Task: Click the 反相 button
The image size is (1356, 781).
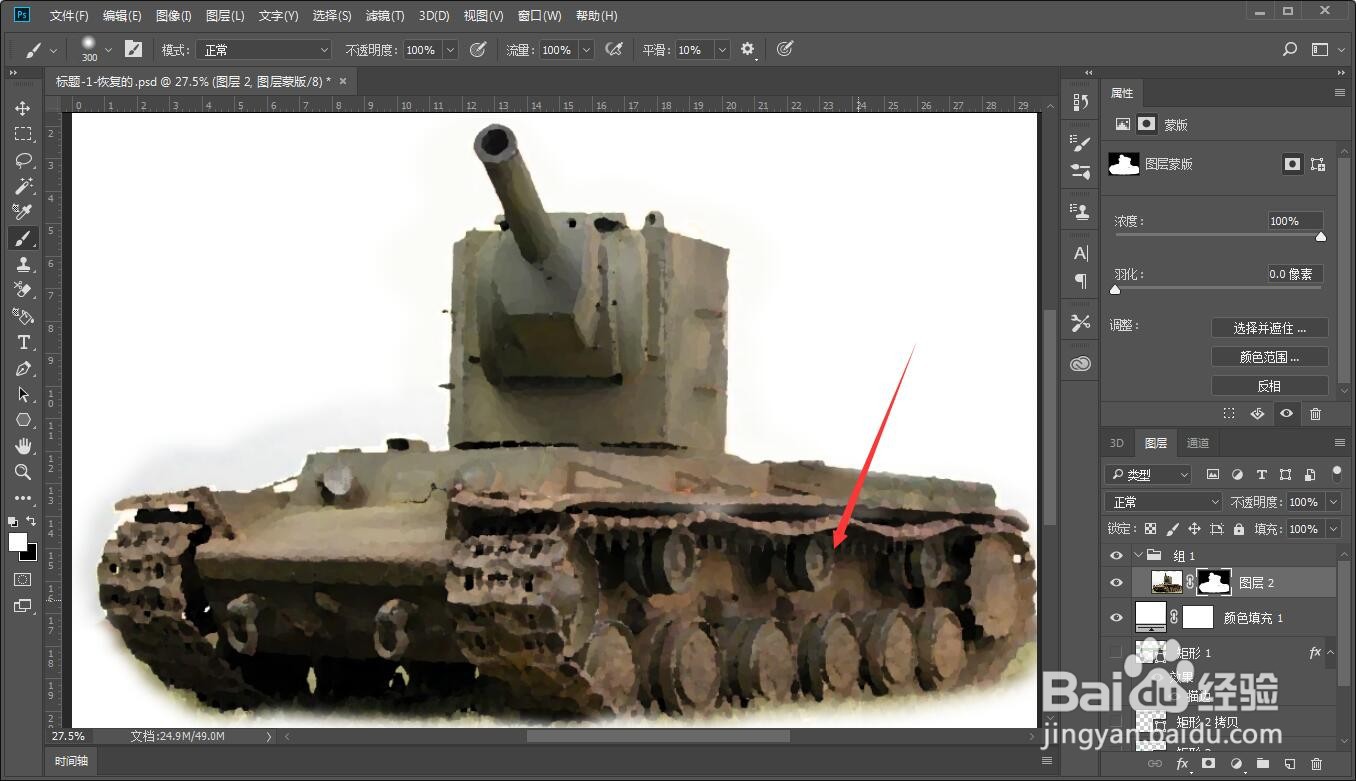Action: coord(1270,386)
